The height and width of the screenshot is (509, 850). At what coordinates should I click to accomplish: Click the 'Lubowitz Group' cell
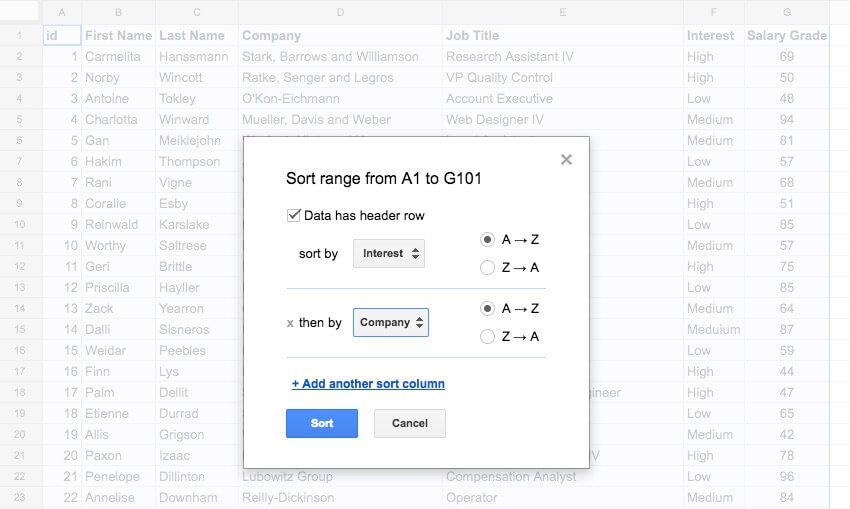[x=340, y=476]
